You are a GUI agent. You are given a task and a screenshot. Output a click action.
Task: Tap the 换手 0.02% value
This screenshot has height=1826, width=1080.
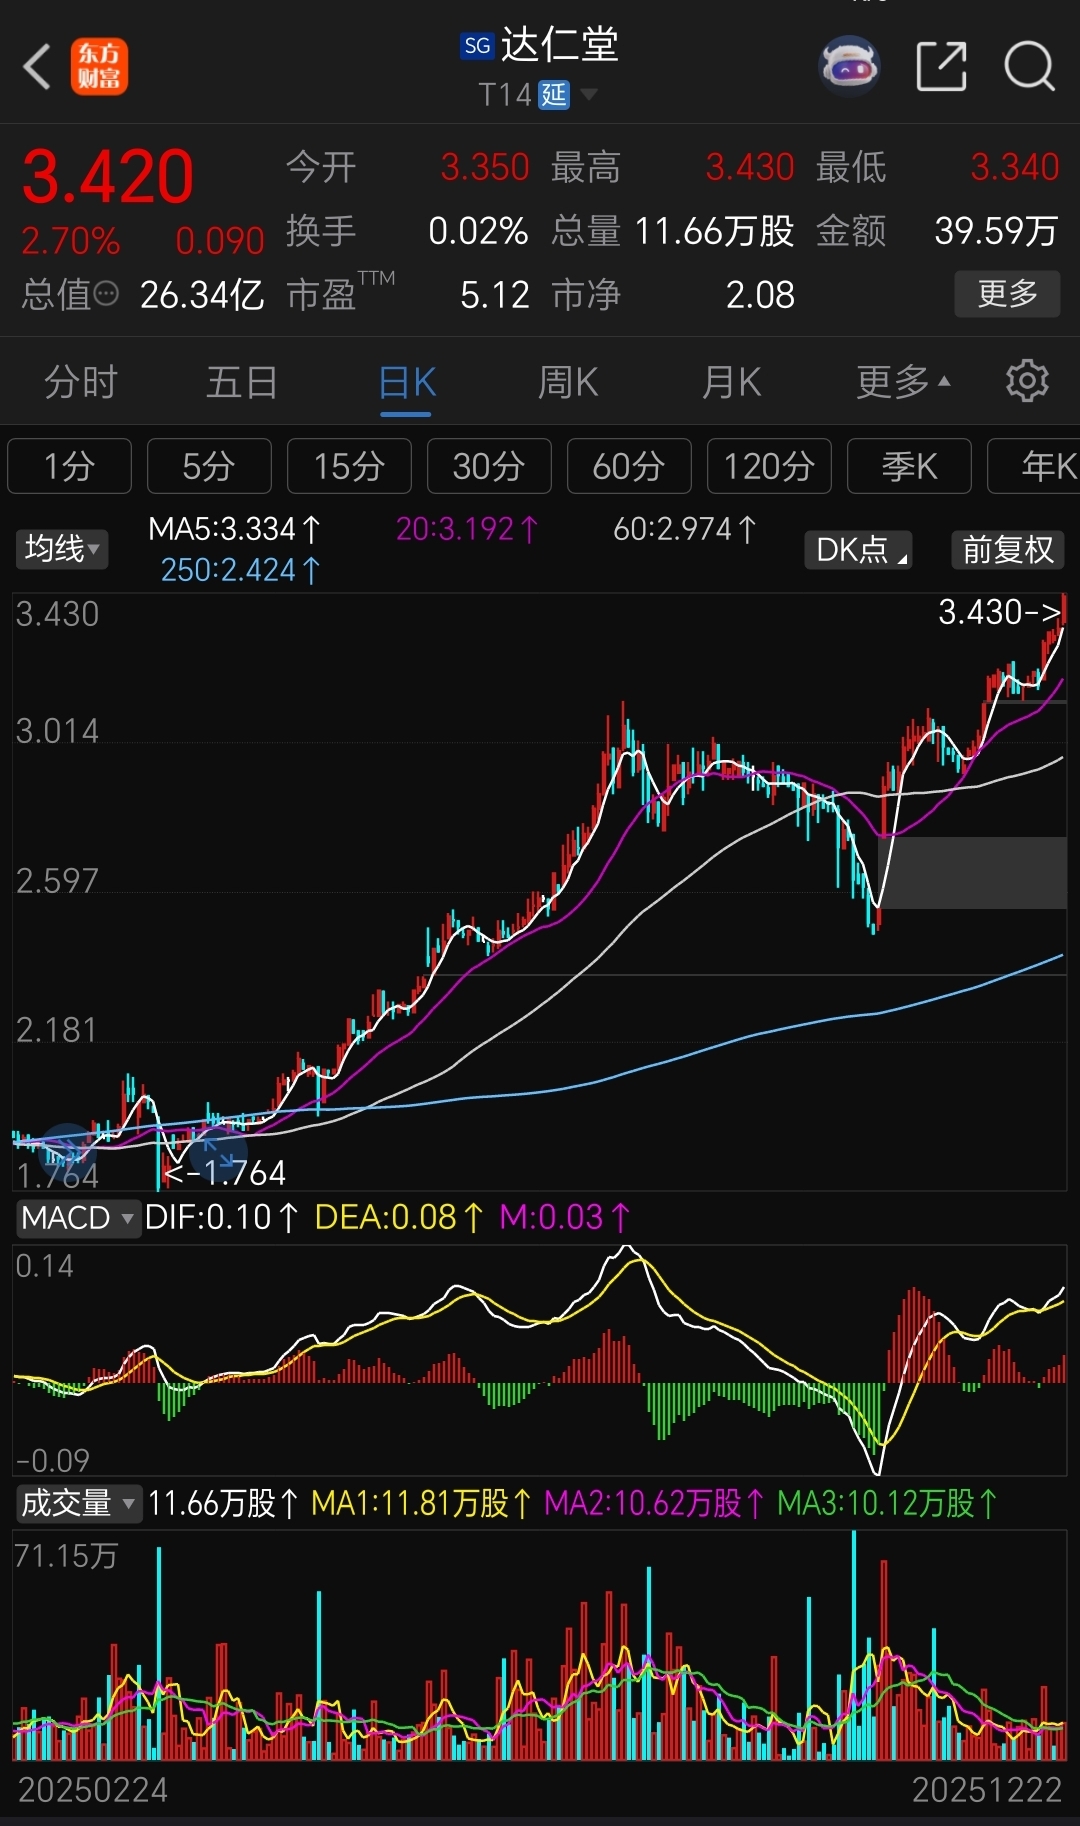[478, 231]
